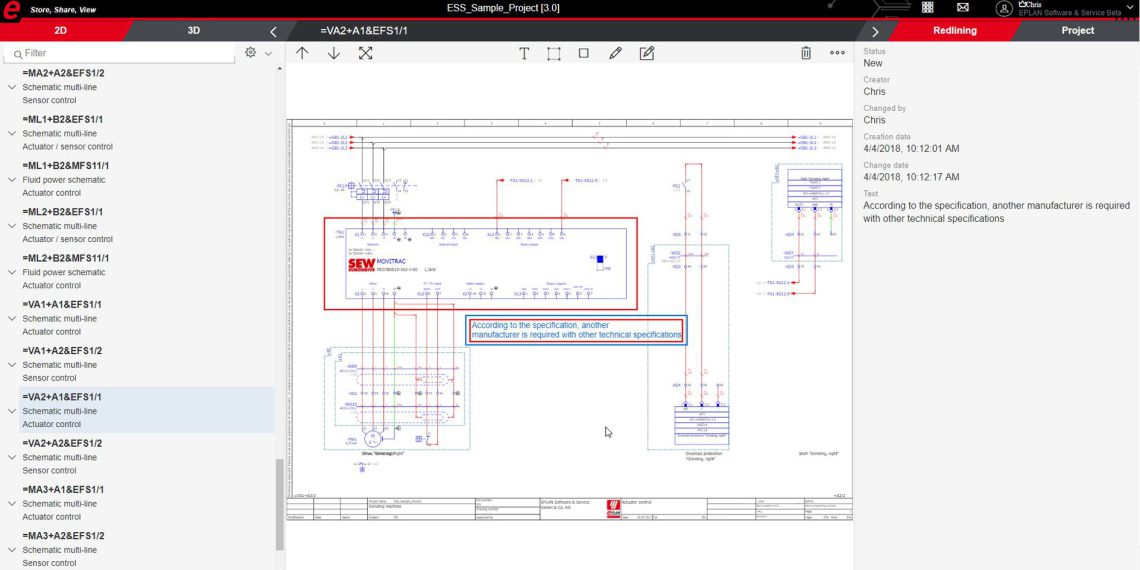Expand the =VA1+A1&EFS1/1 page entry
1140x570 pixels.
[x=12, y=319]
